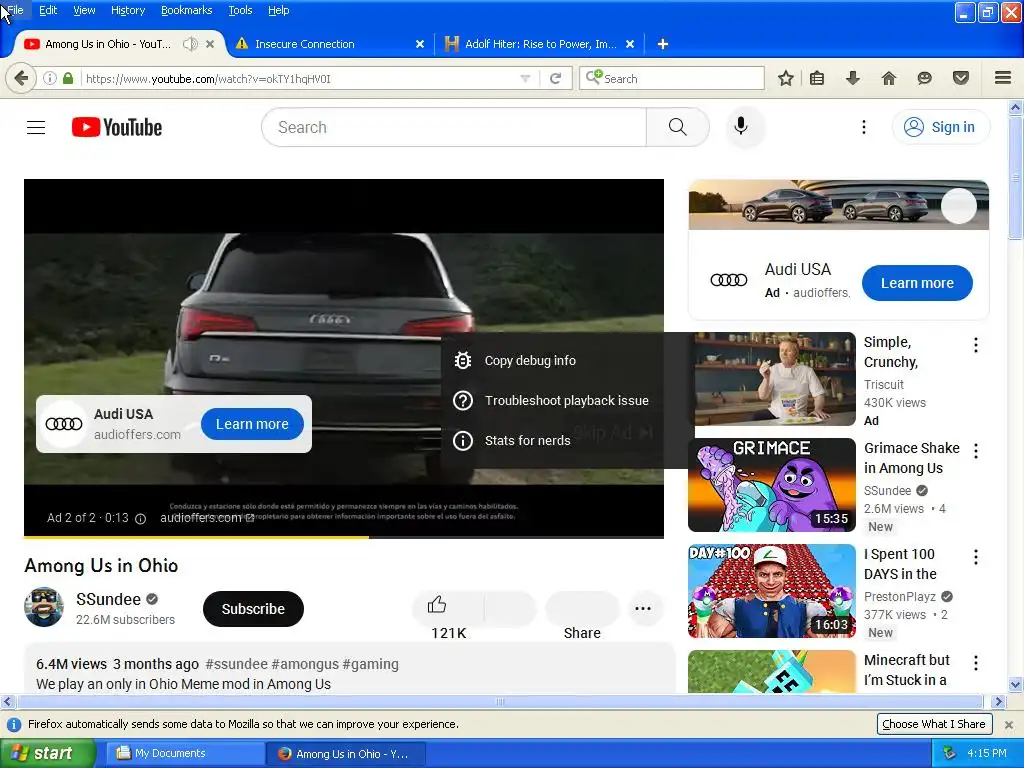The width and height of the screenshot is (1024, 768).
Task: Show your bookmarks list icon
Action: click(817, 78)
